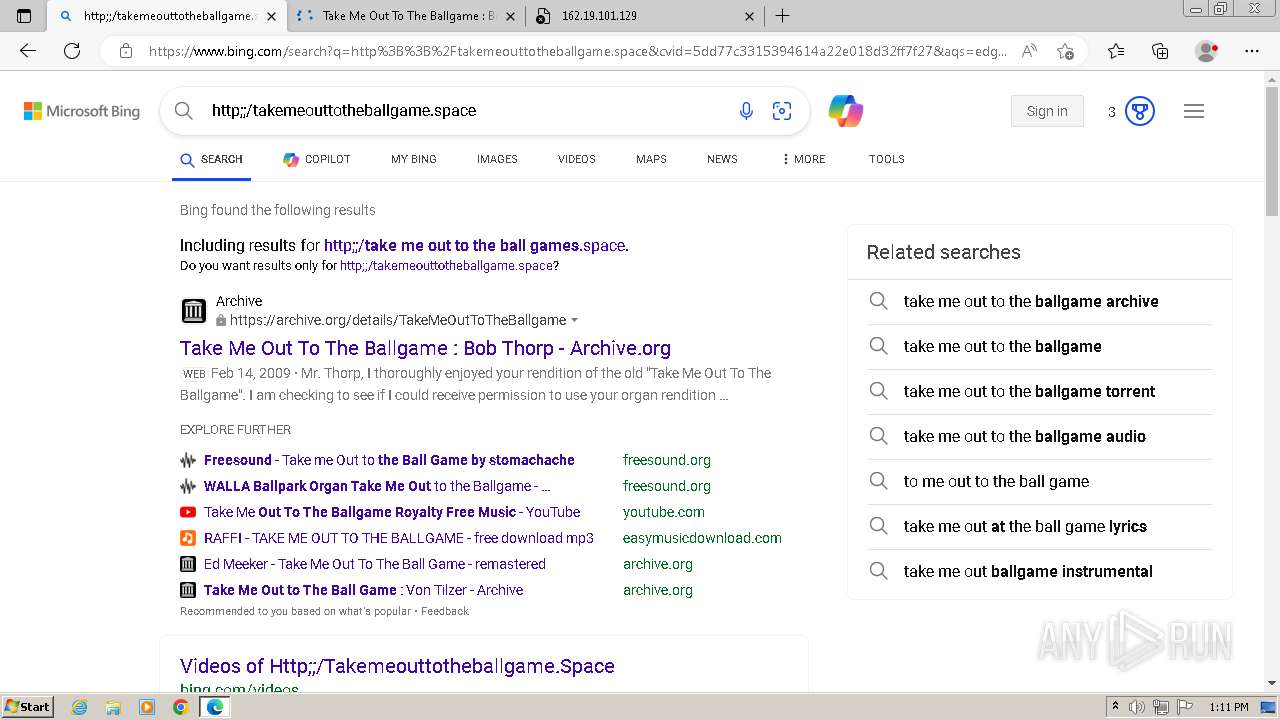
Task: Add this page to favorites star icon
Action: coord(1065,51)
